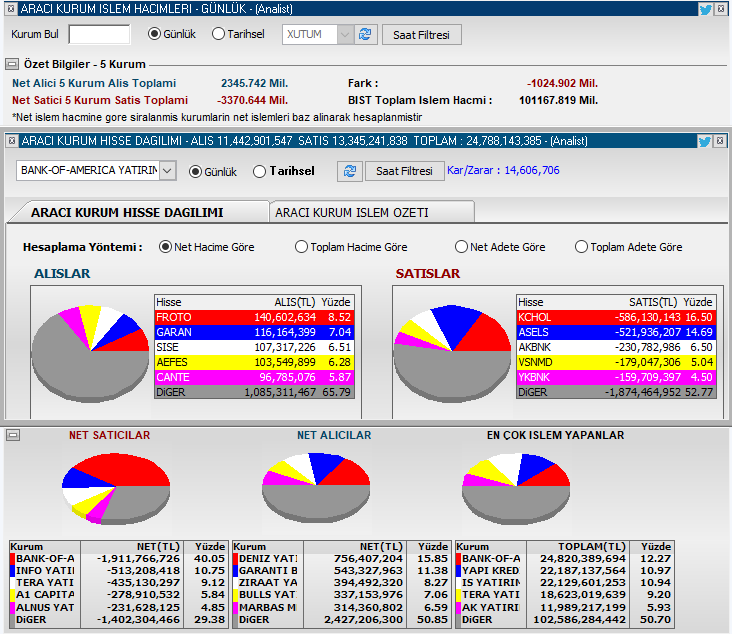Click ALIS(TL) column header
The height and width of the screenshot is (634, 732).
(x=295, y=302)
